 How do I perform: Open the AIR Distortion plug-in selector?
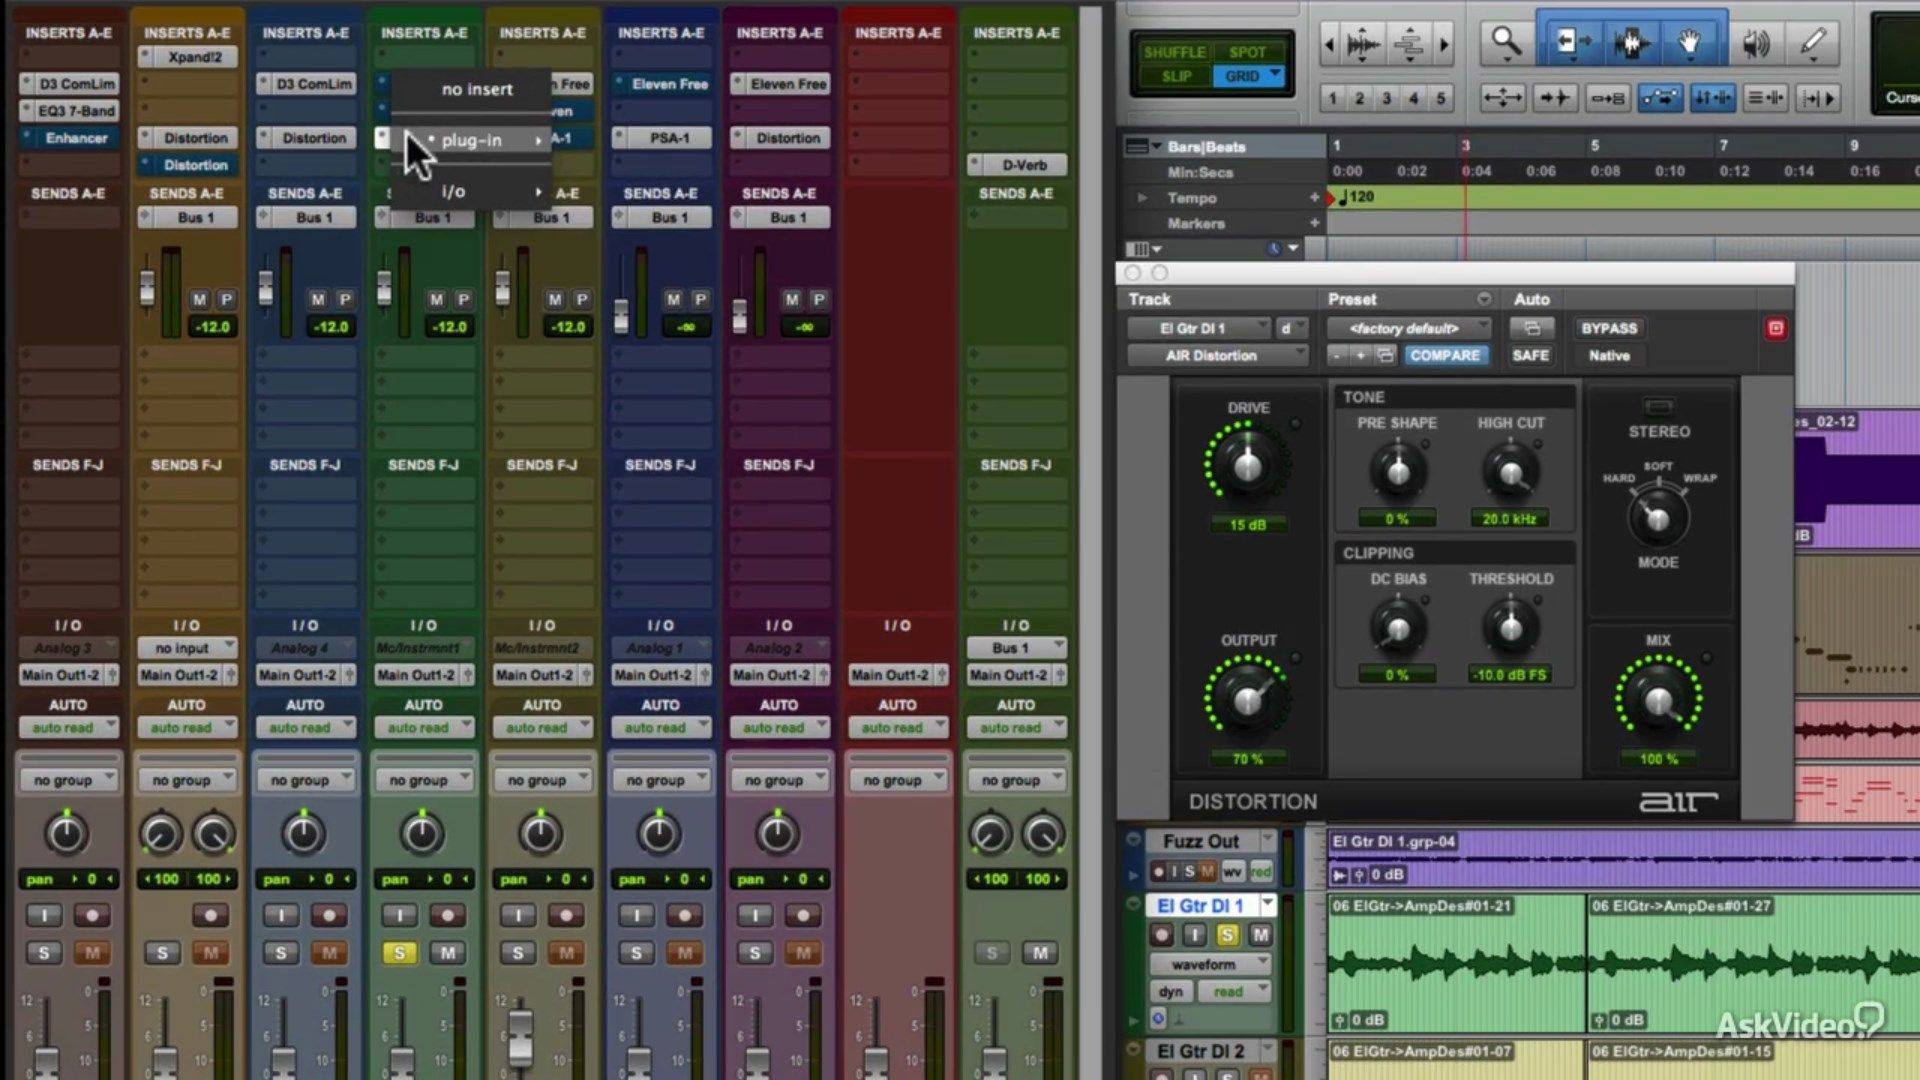[x=1217, y=355]
